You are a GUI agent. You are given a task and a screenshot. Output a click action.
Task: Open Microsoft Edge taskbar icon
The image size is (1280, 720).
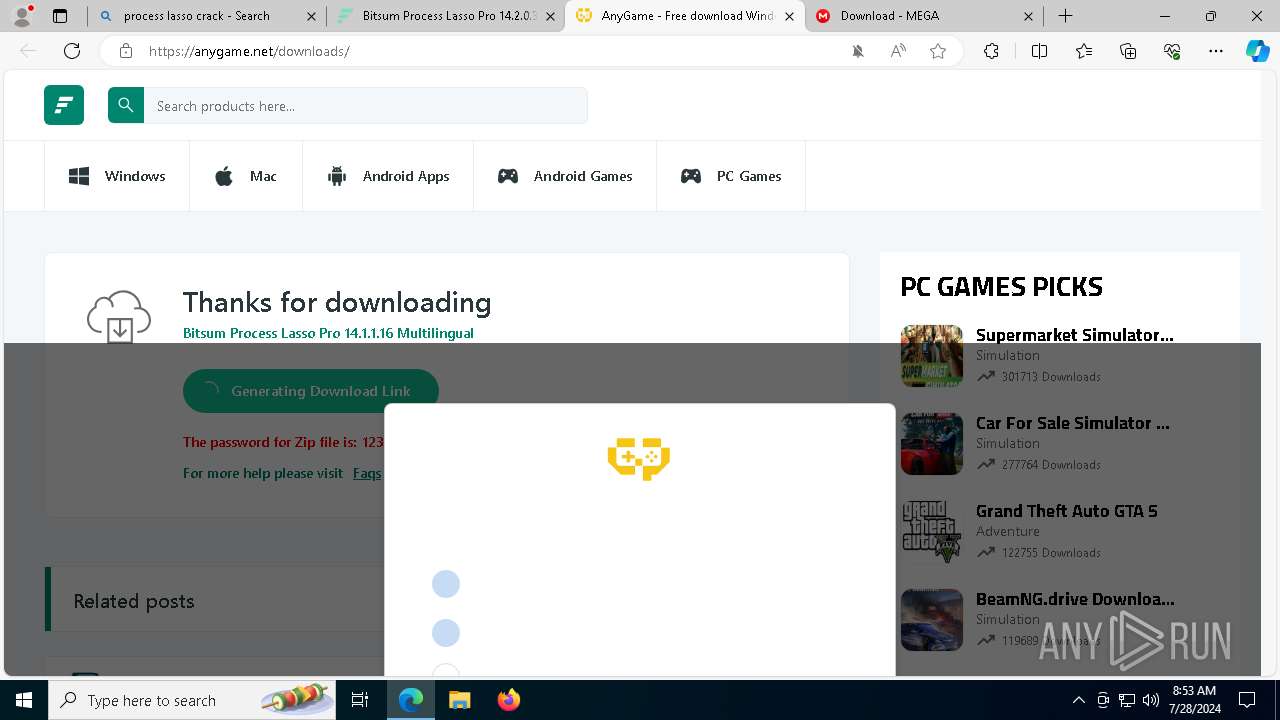tap(411, 700)
